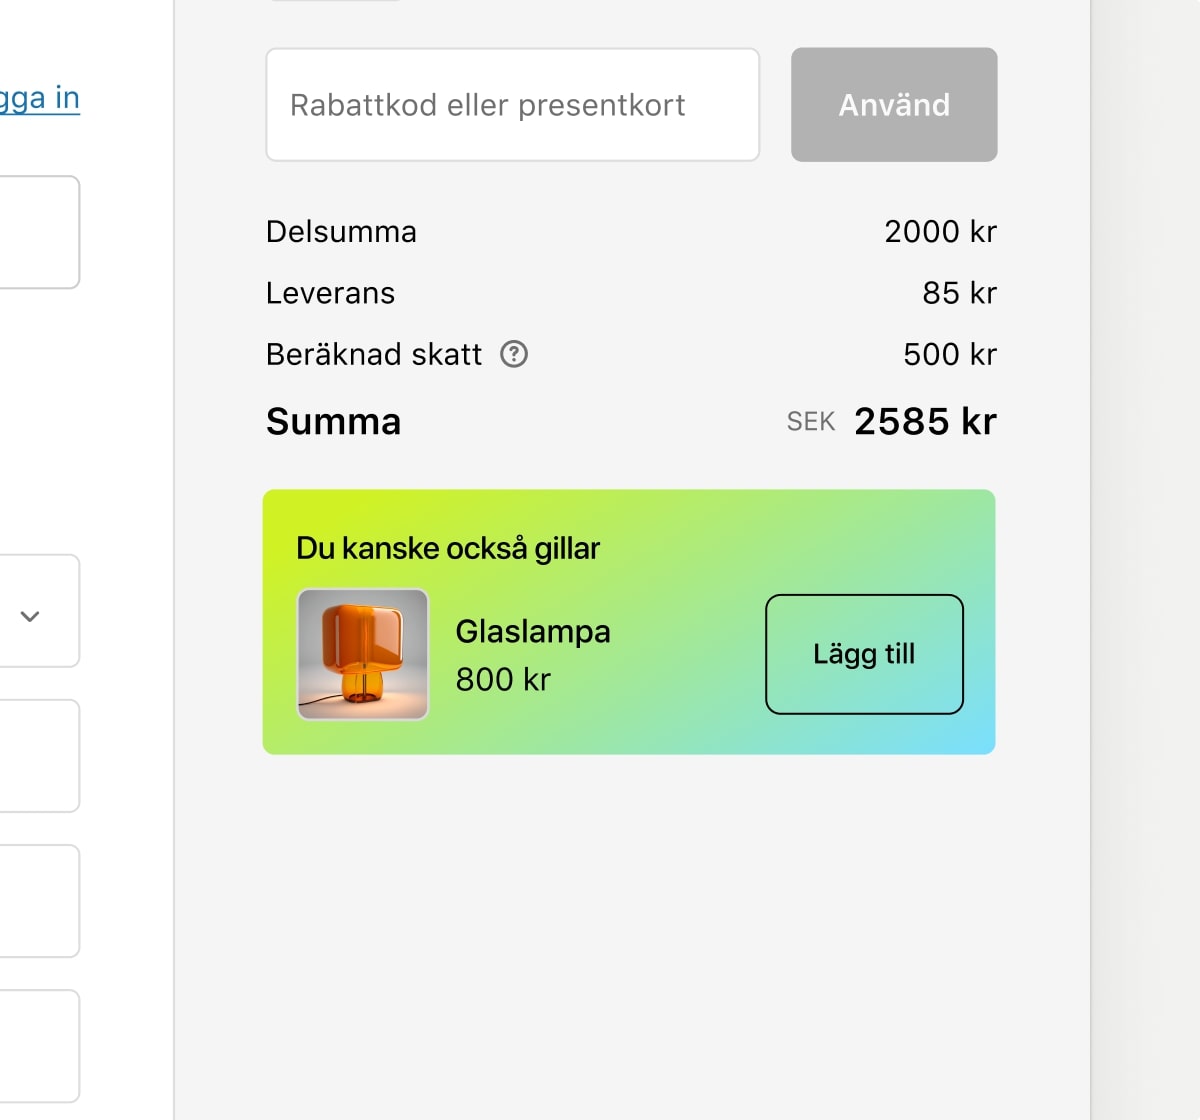Add Glaslampa with Lägg till button
This screenshot has height=1120, width=1200.
click(x=864, y=654)
